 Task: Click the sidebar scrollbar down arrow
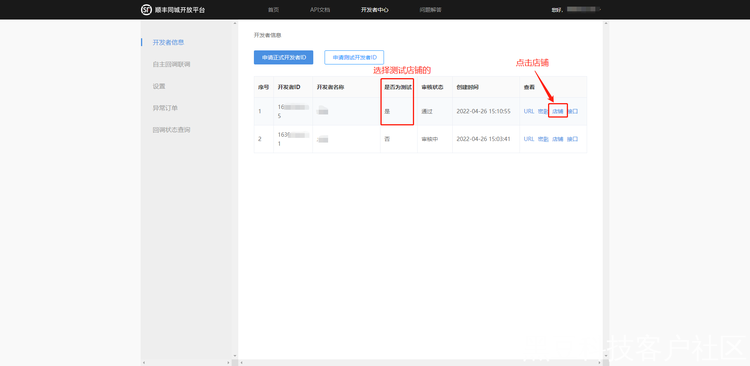[x=234, y=356]
